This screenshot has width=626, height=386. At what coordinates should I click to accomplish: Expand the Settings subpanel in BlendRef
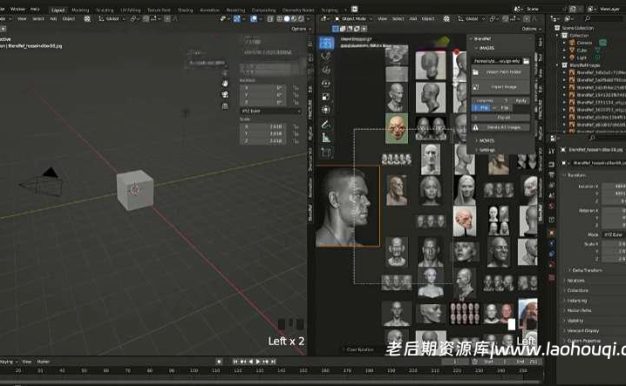point(486,150)
